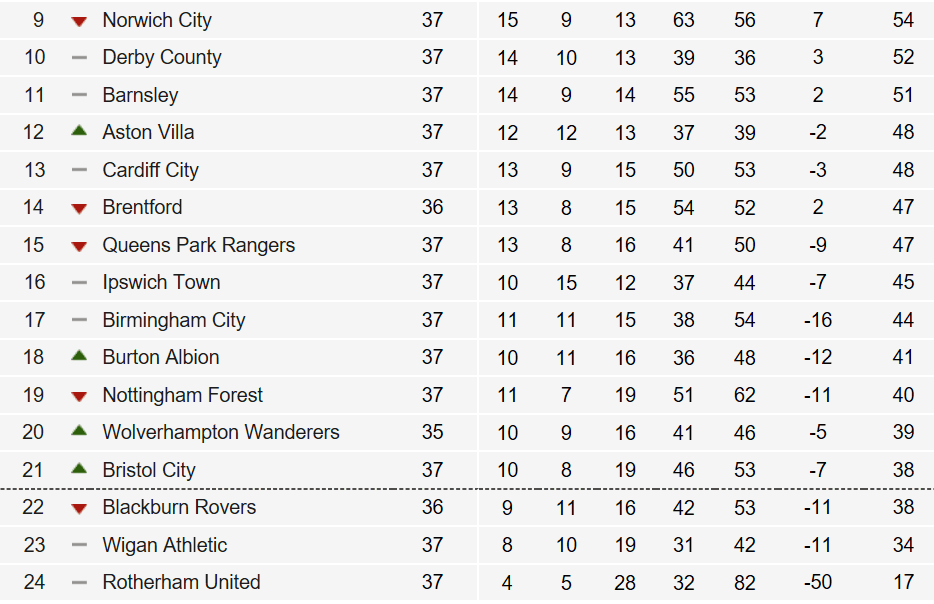934x604 pixels.
Task: Click the green up arrow for Wolverhampton Wanderers
Action: tap(79, 432)
